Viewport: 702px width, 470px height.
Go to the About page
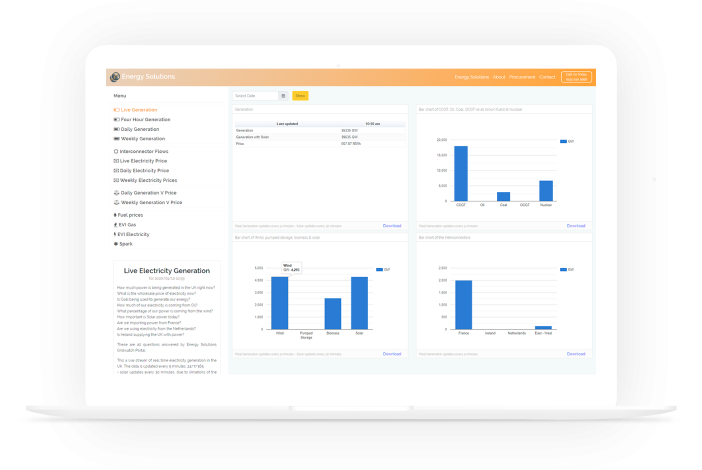tap(499, 77)
